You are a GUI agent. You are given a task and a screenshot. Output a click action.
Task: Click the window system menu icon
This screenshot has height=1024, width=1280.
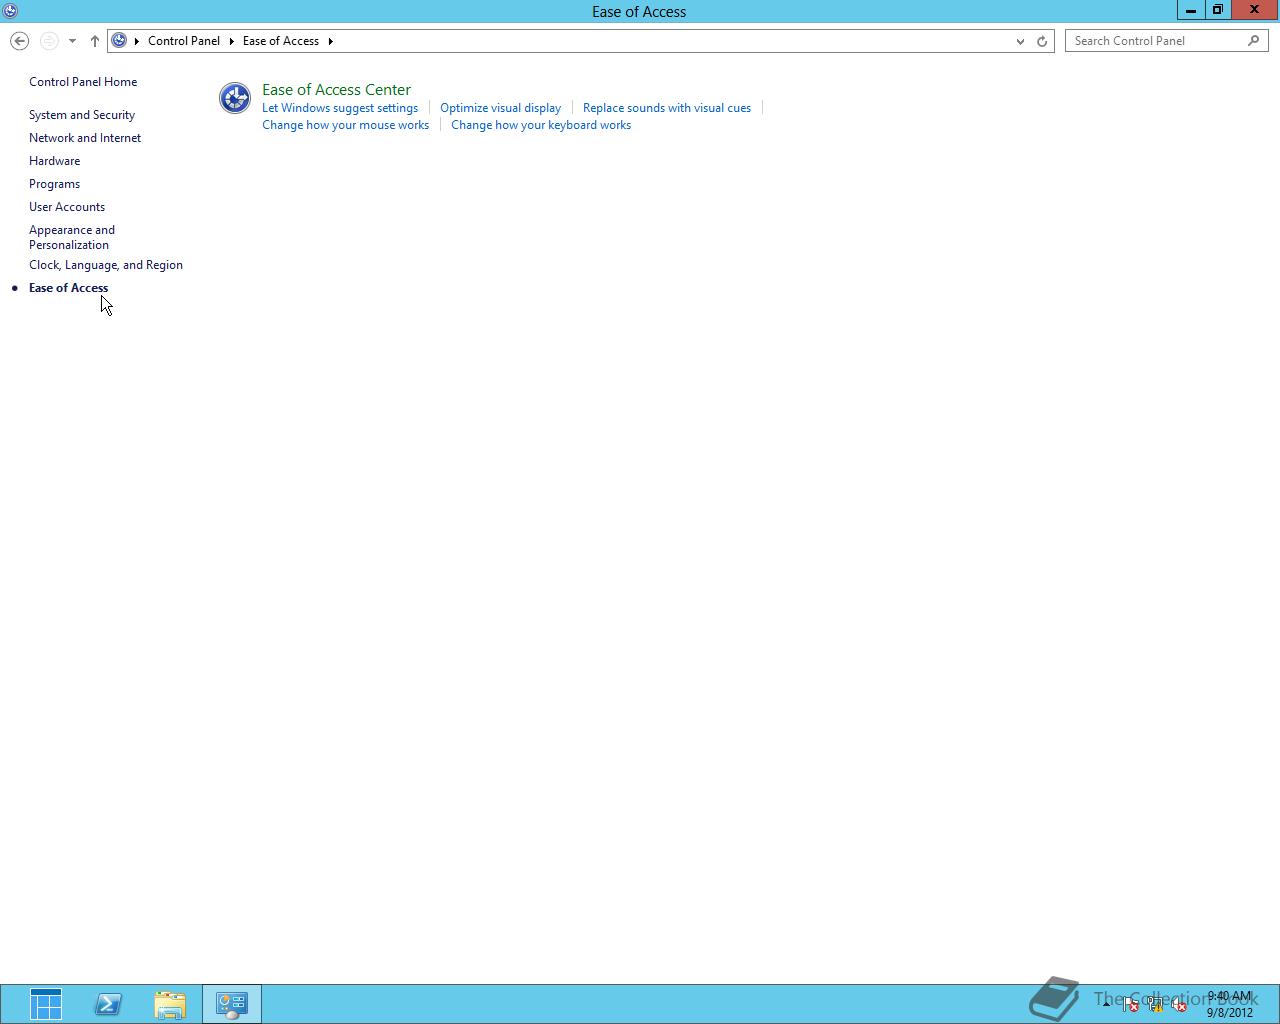[10, 11]
